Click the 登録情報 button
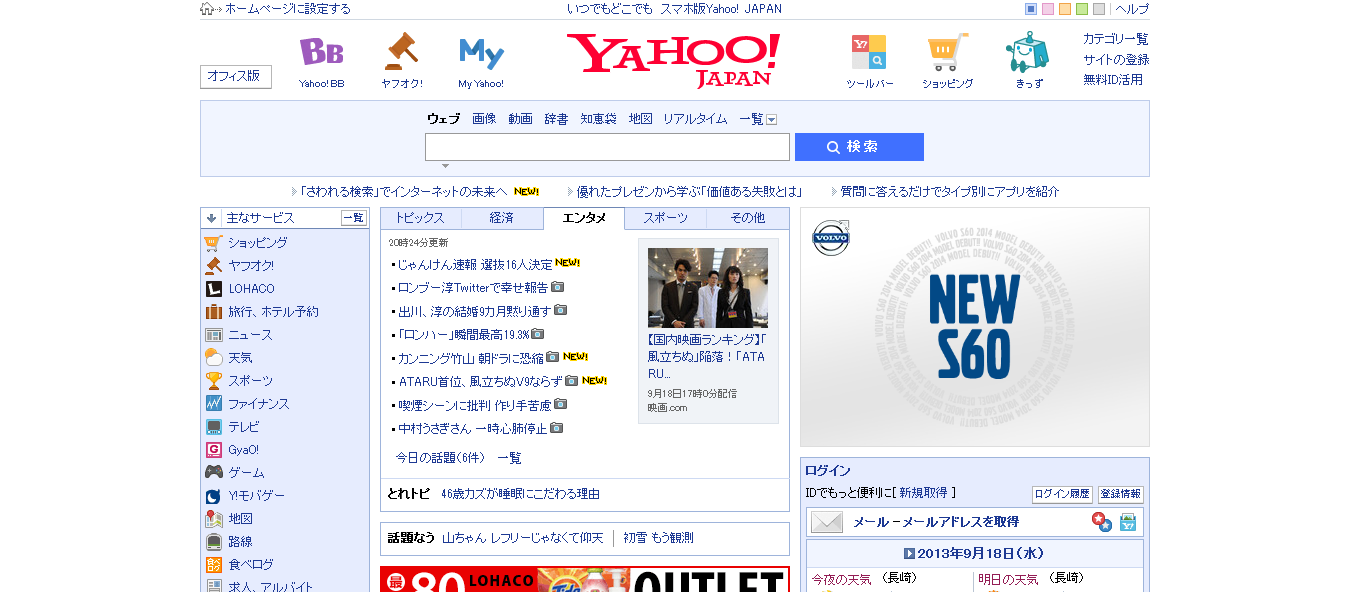Image resolution: width=1349 pixels, height=592 pixels. click(x=1121, y=494)
